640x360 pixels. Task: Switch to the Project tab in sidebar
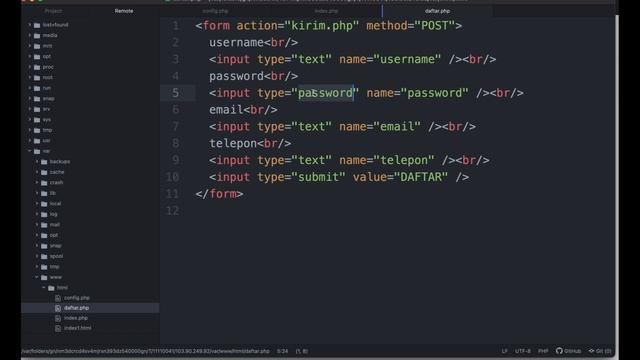(x=53, y=11)
